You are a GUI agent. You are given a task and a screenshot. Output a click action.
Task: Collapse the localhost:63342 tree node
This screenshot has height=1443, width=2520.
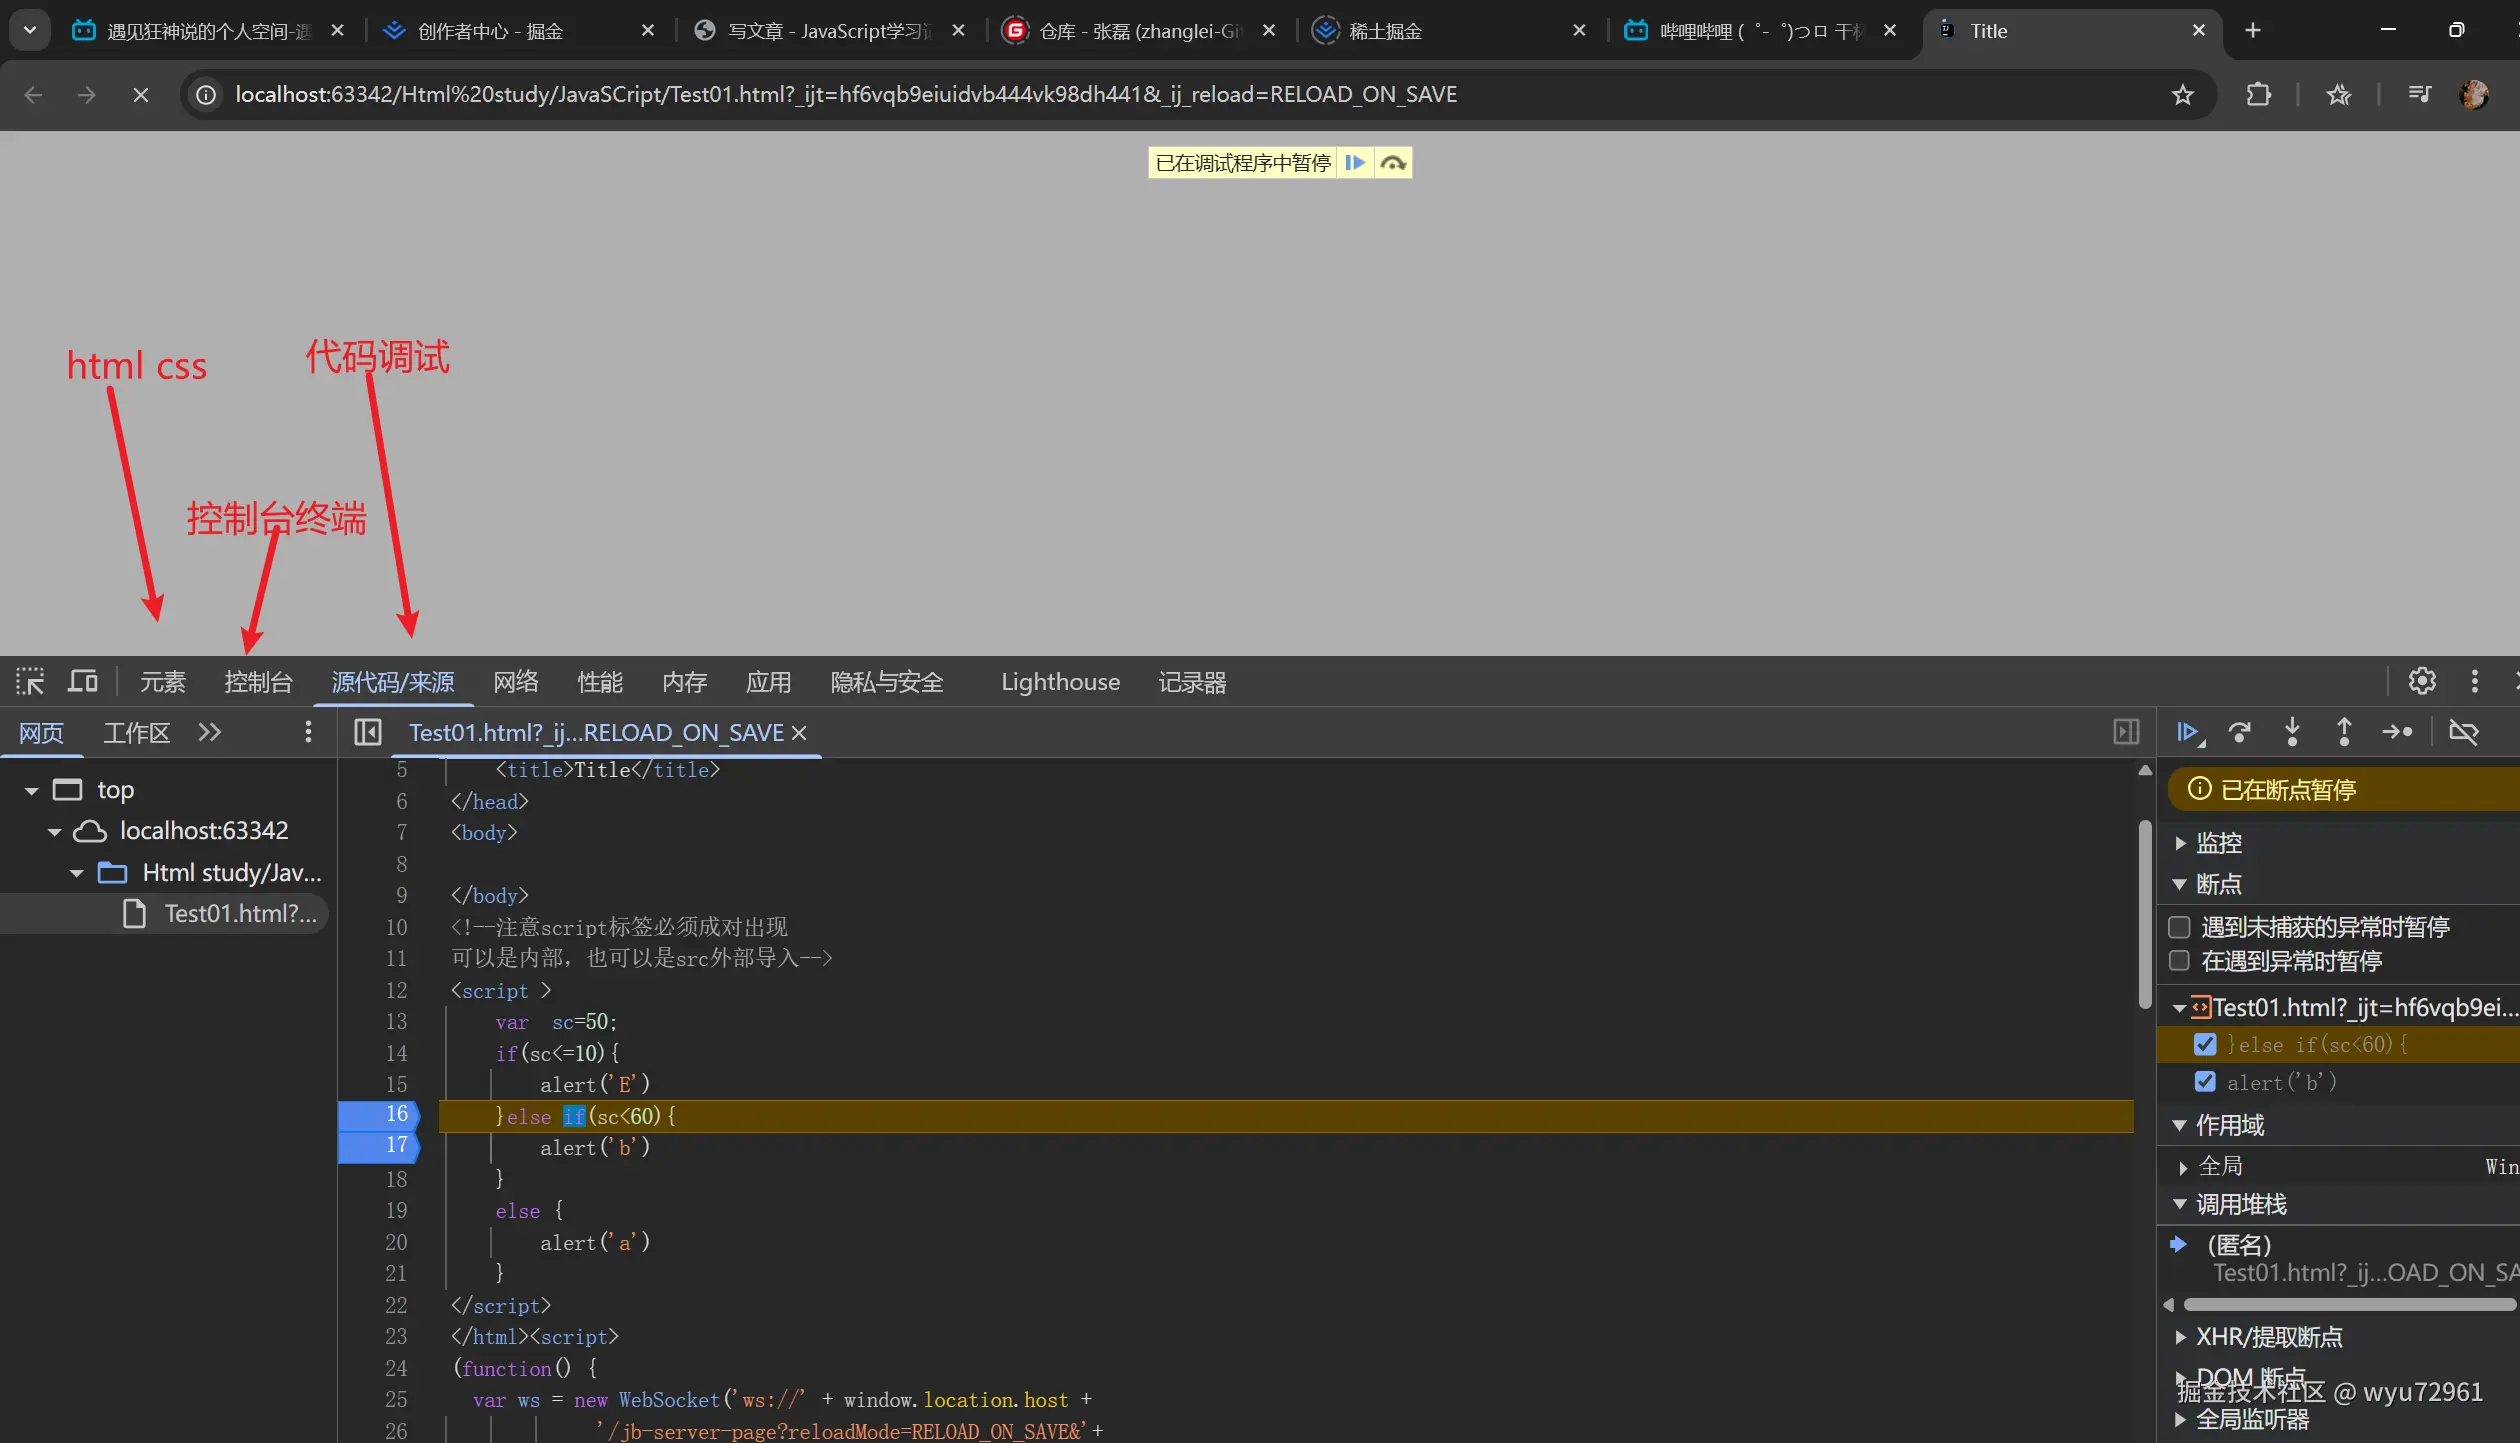[x=54, y=832]
